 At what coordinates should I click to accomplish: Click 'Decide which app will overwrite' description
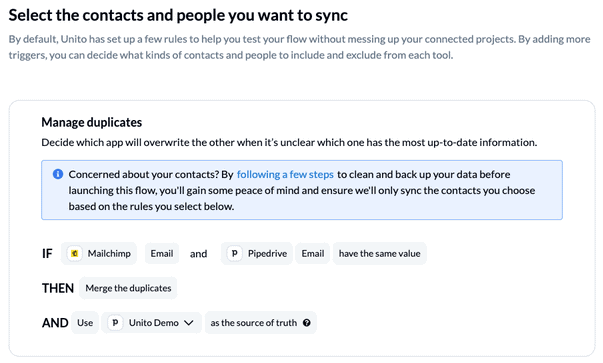pyautogui.click(x=289, y=143)
